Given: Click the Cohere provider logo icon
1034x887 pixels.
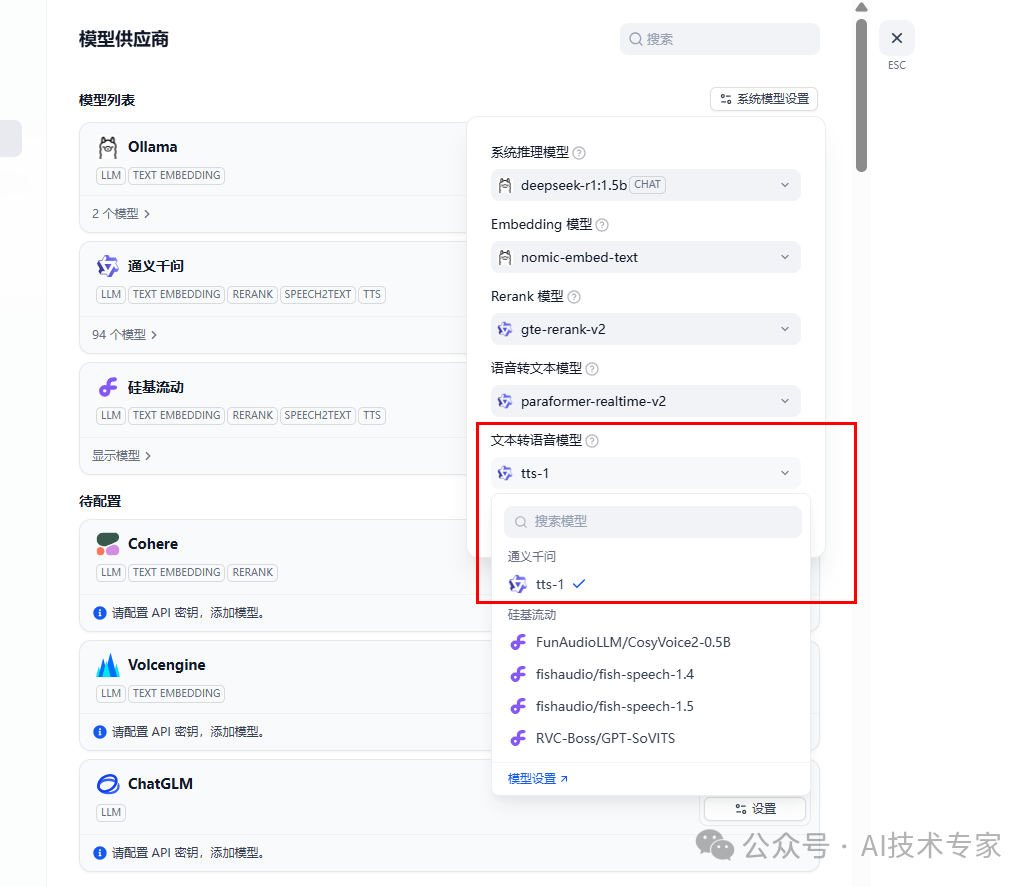Looking at the screenshot, I should pyautogui.click(x=107, y=544).
